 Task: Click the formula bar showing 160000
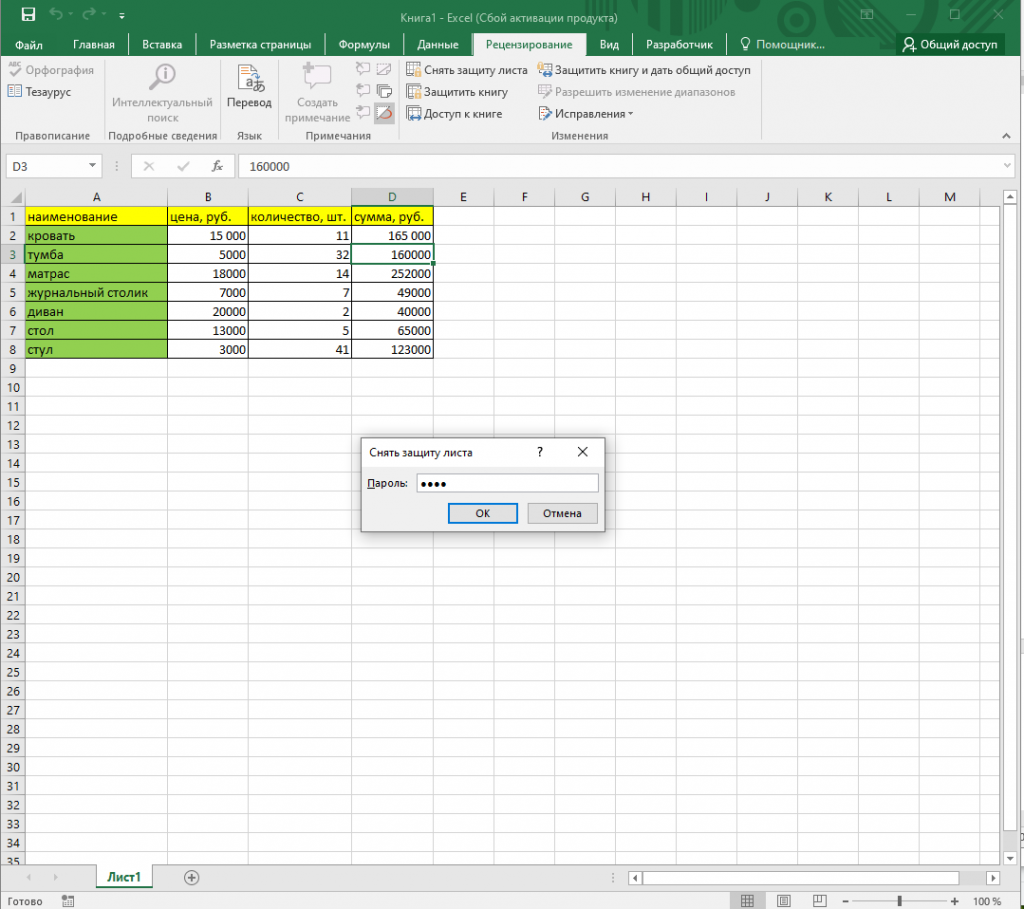click(x=619, y=167)
